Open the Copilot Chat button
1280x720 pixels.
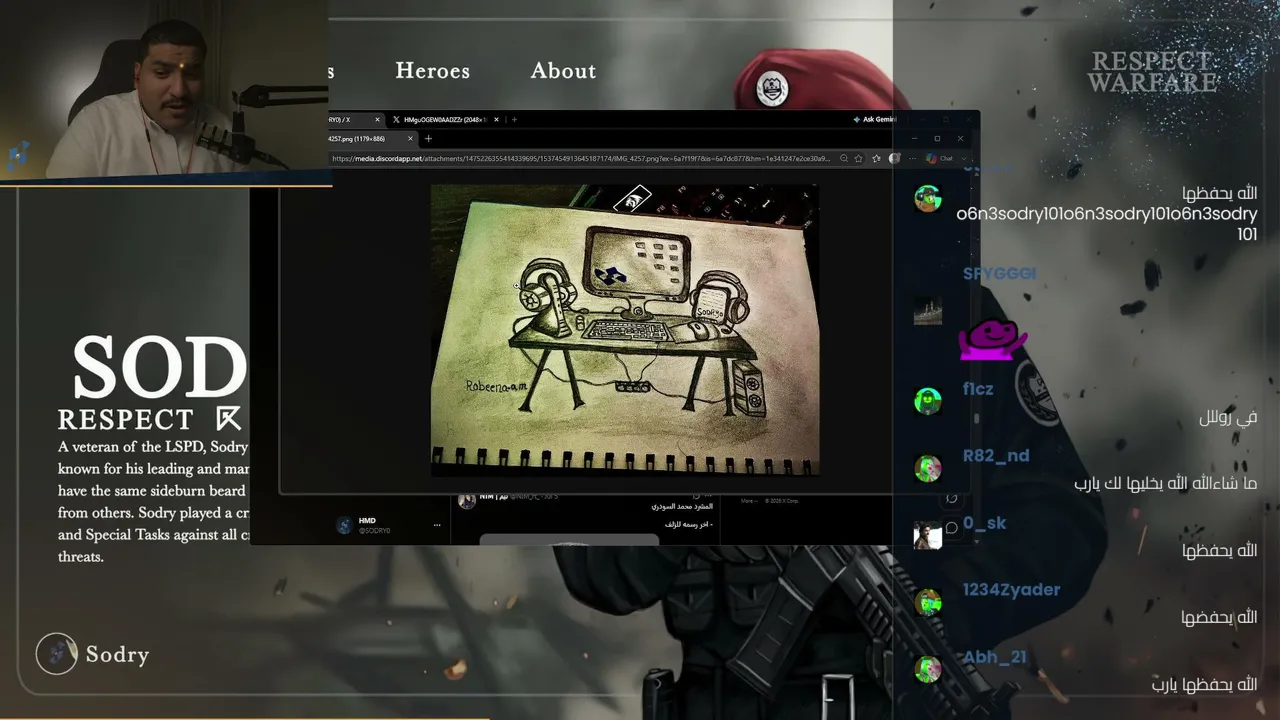939,158
